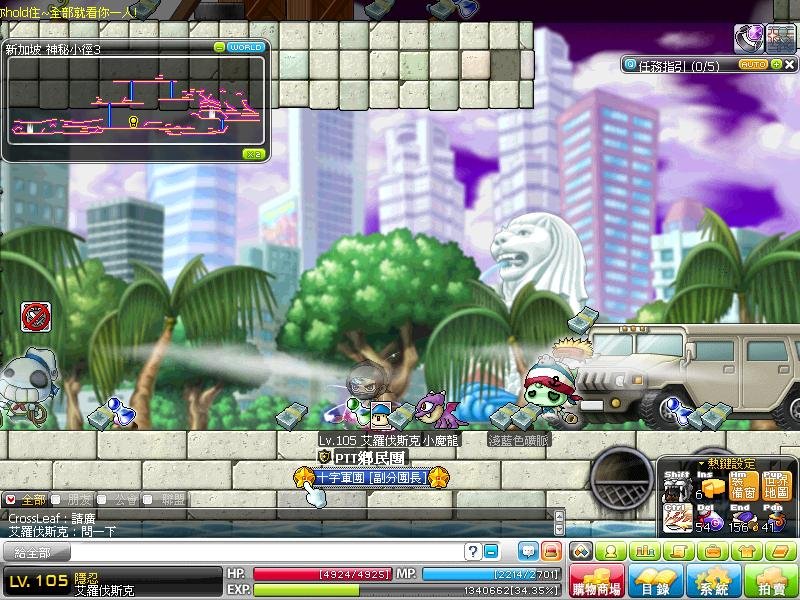This screenshot has height=600, width=800.
Task: Click the CrossLeaf chat message line
Action: tap(52, 518)
